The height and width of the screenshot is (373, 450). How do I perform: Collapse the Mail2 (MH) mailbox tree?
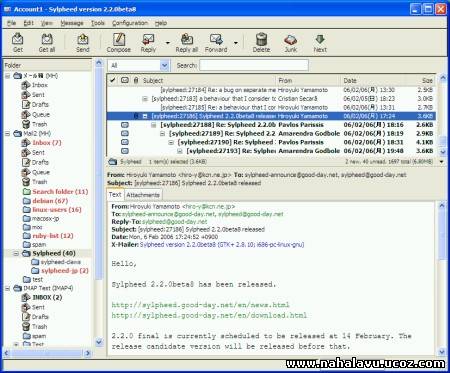click(7, 134)
